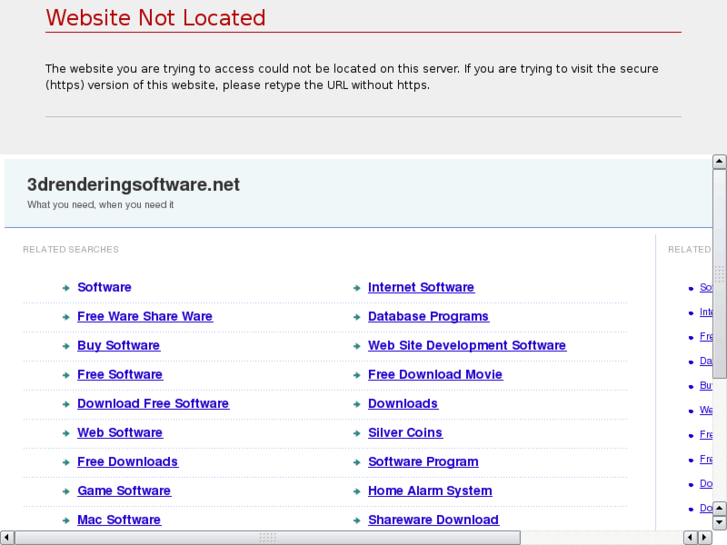Click the arrow bullet next to Free Download Movie
This screenshot has height=545, width=727.
point(357,375)
